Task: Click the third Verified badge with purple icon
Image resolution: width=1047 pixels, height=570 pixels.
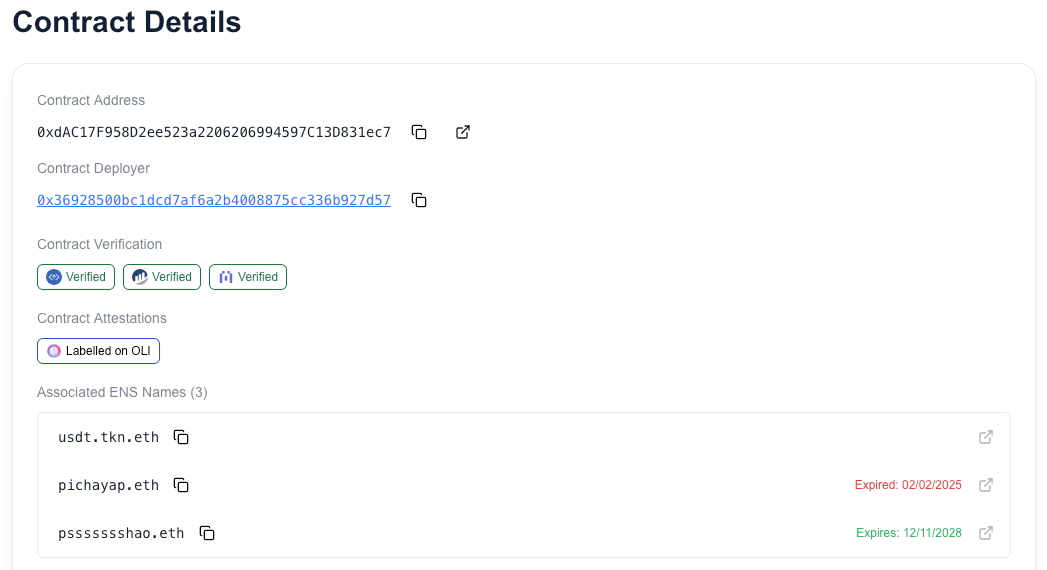Action: [x=248, y=277]
